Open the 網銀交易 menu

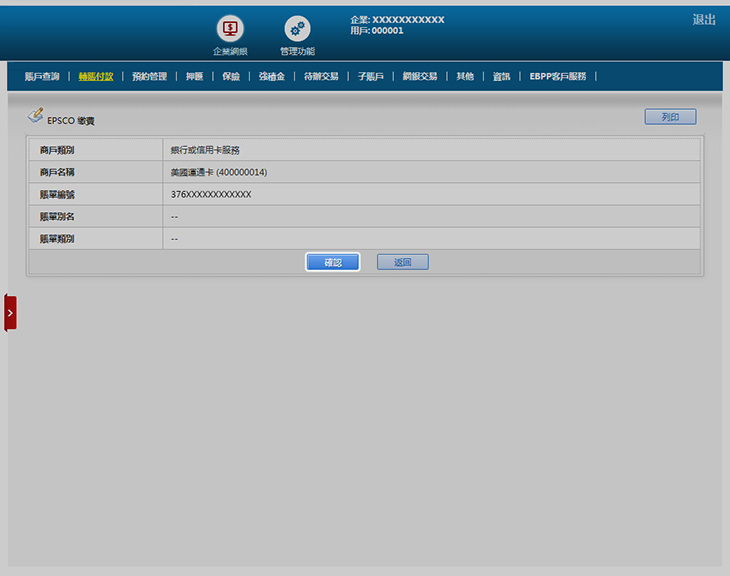[420, 76]
